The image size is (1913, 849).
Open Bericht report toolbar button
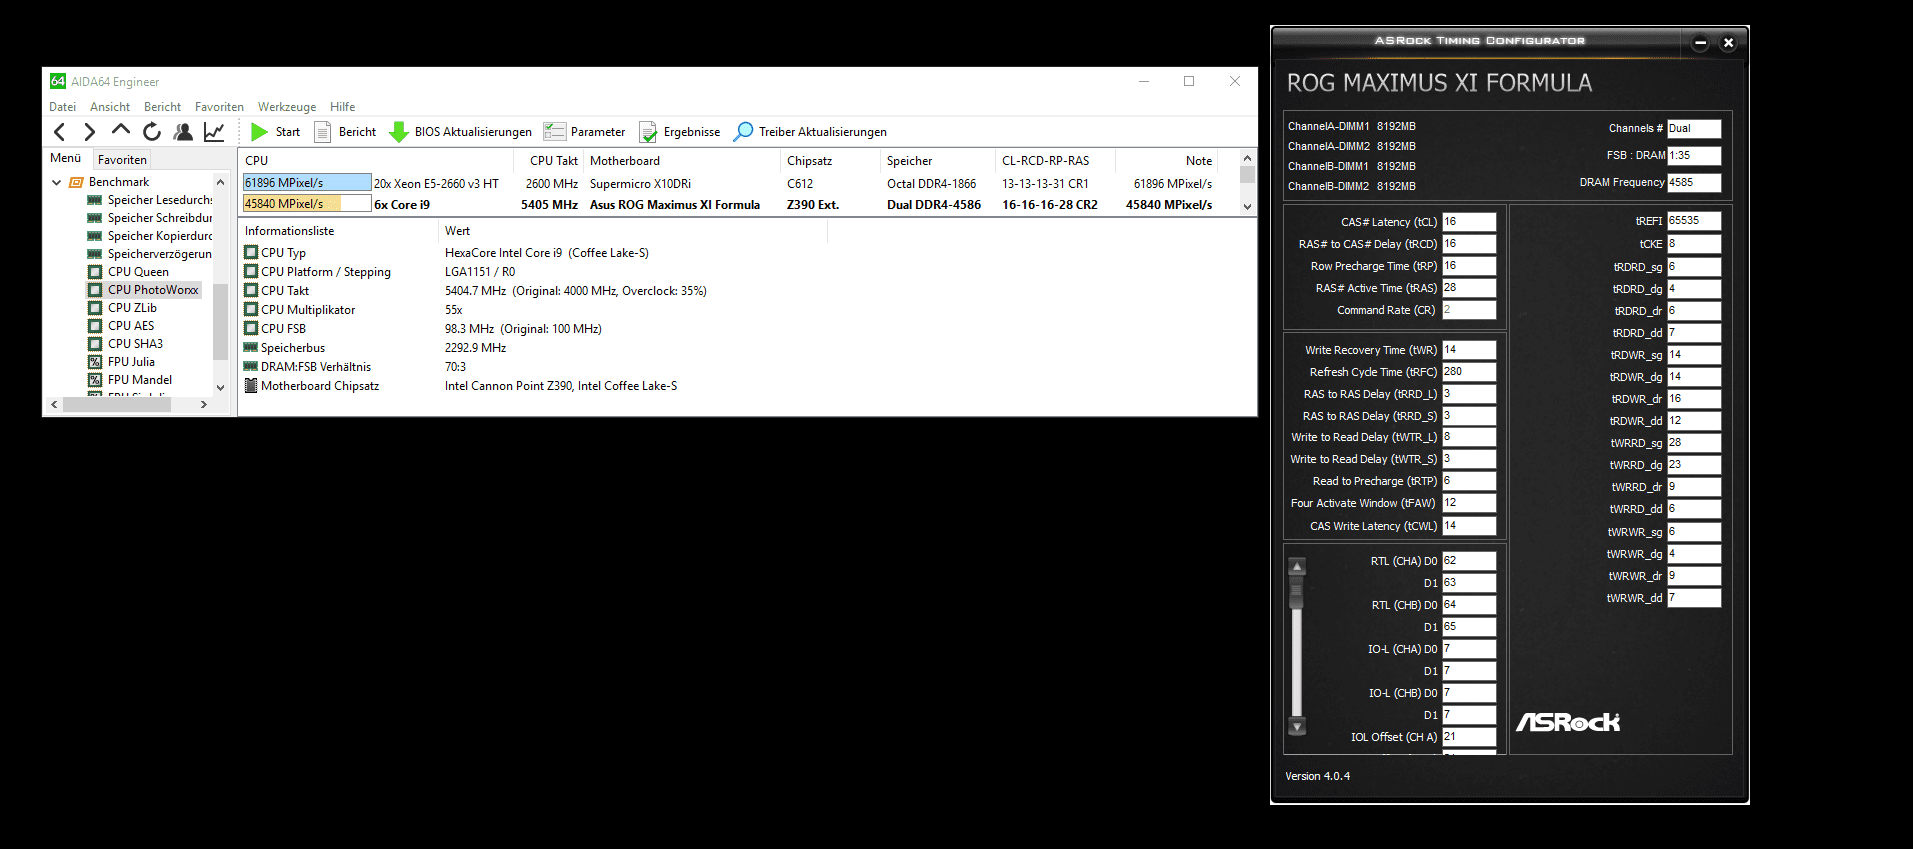[345, 132]
